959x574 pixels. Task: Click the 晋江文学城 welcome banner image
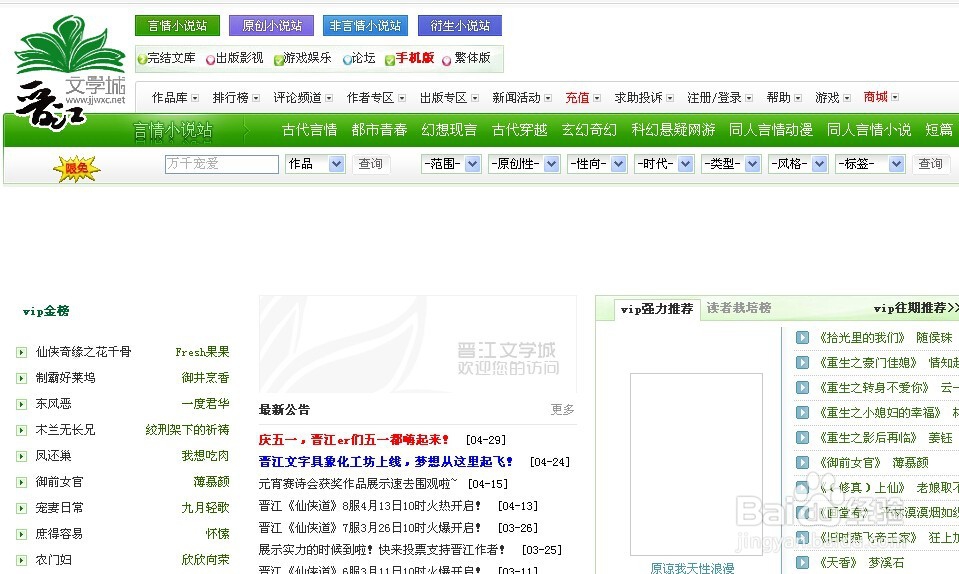pyautogui.click(x=418, y=344)
